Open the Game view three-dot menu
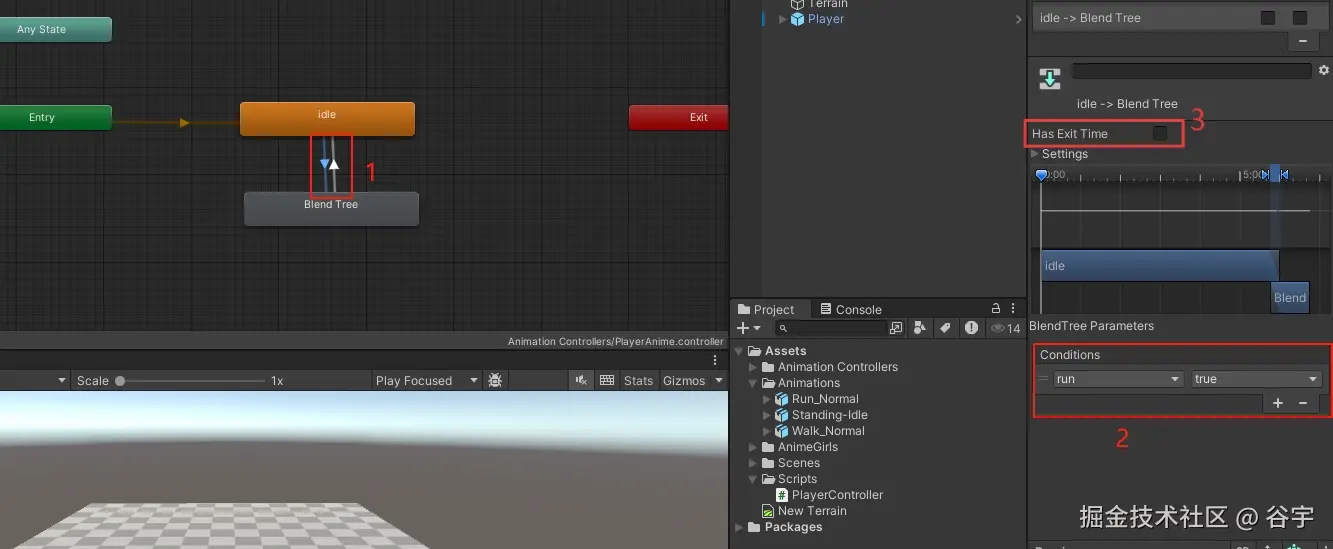 [x=715, y=360]
